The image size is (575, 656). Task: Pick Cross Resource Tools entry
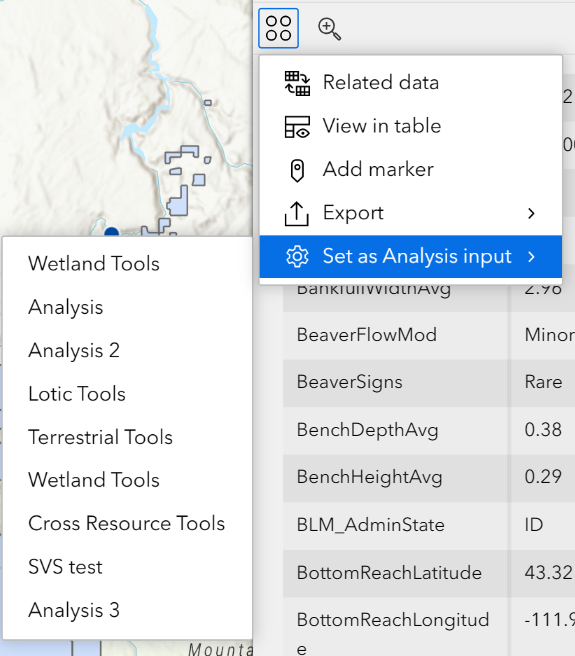point(127,523)
